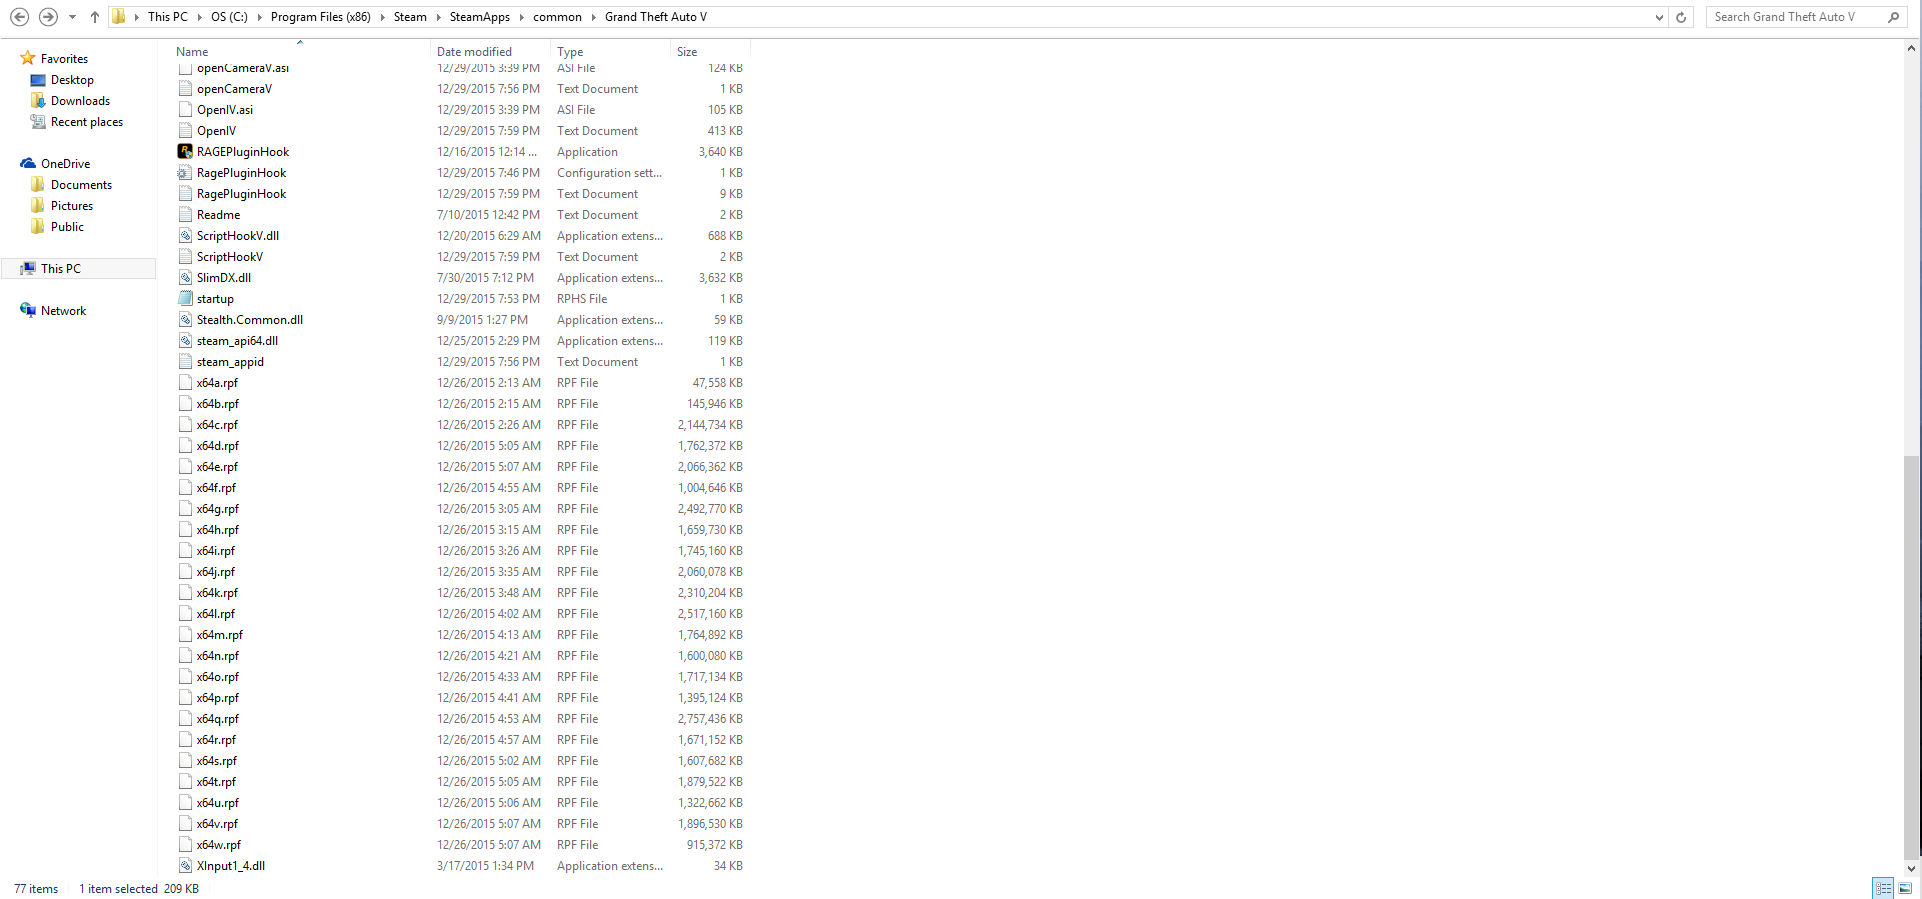Select the ScriptHookV.dll file

[x=238, y=236]
